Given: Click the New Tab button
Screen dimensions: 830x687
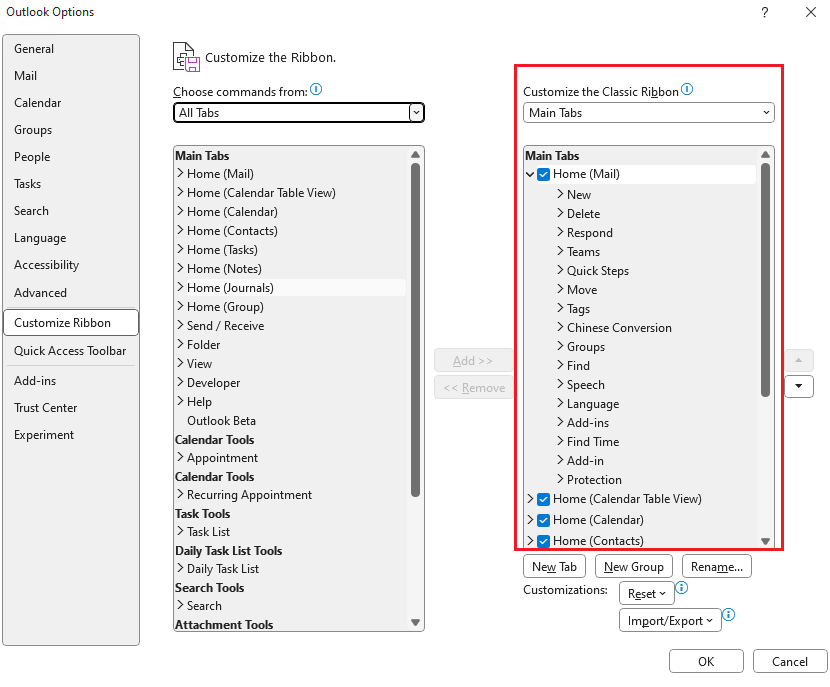Looking at the screenshot, I should click(554, 567).
